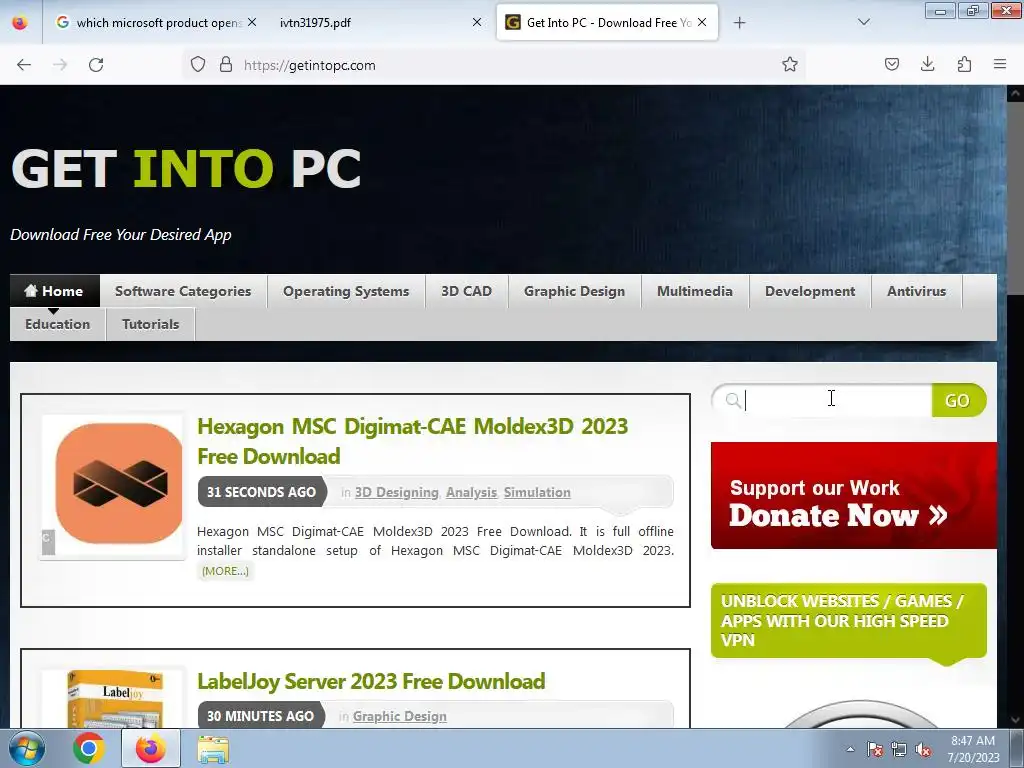Open LabelJoy Server 2023 Free Download title
This screenshot has width=1024, height=768.
coord(371,681)
